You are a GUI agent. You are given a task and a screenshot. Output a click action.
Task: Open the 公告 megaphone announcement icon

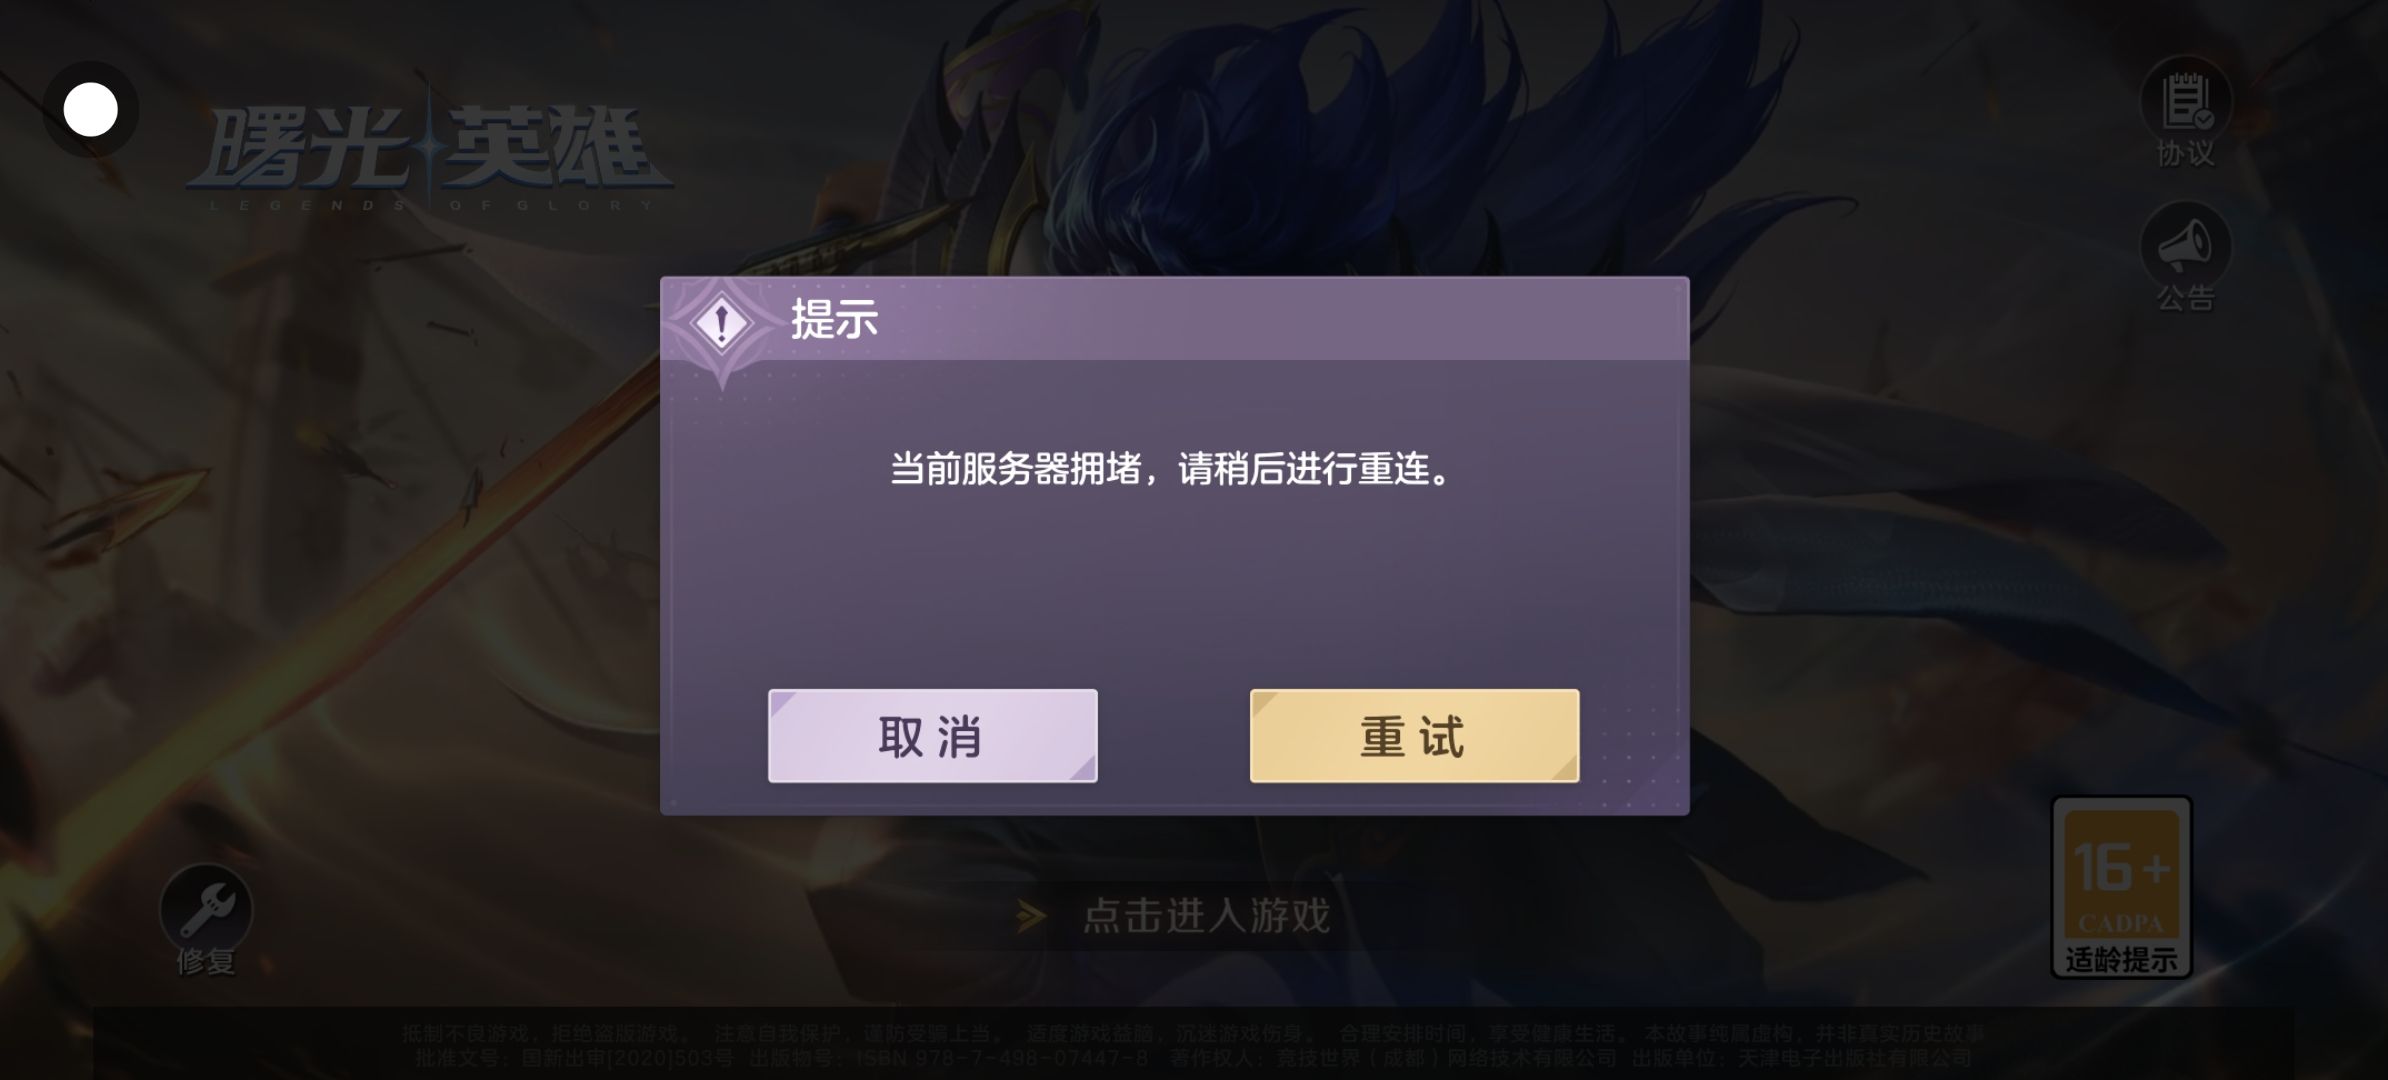(x=2186, y=246)
